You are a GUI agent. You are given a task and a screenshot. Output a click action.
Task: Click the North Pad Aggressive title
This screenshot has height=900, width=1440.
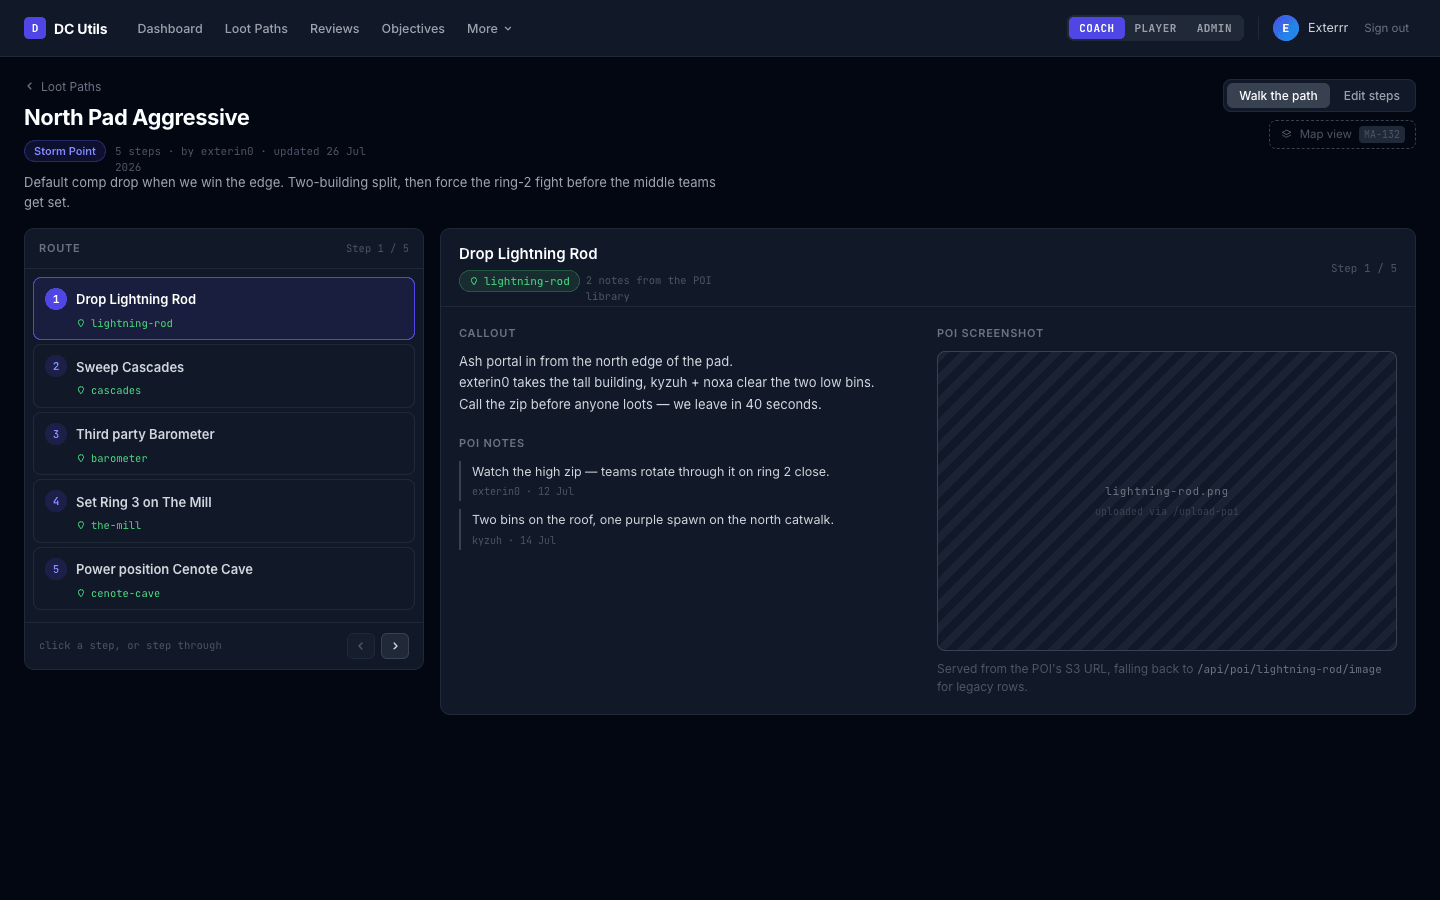[x=137, y=117]
